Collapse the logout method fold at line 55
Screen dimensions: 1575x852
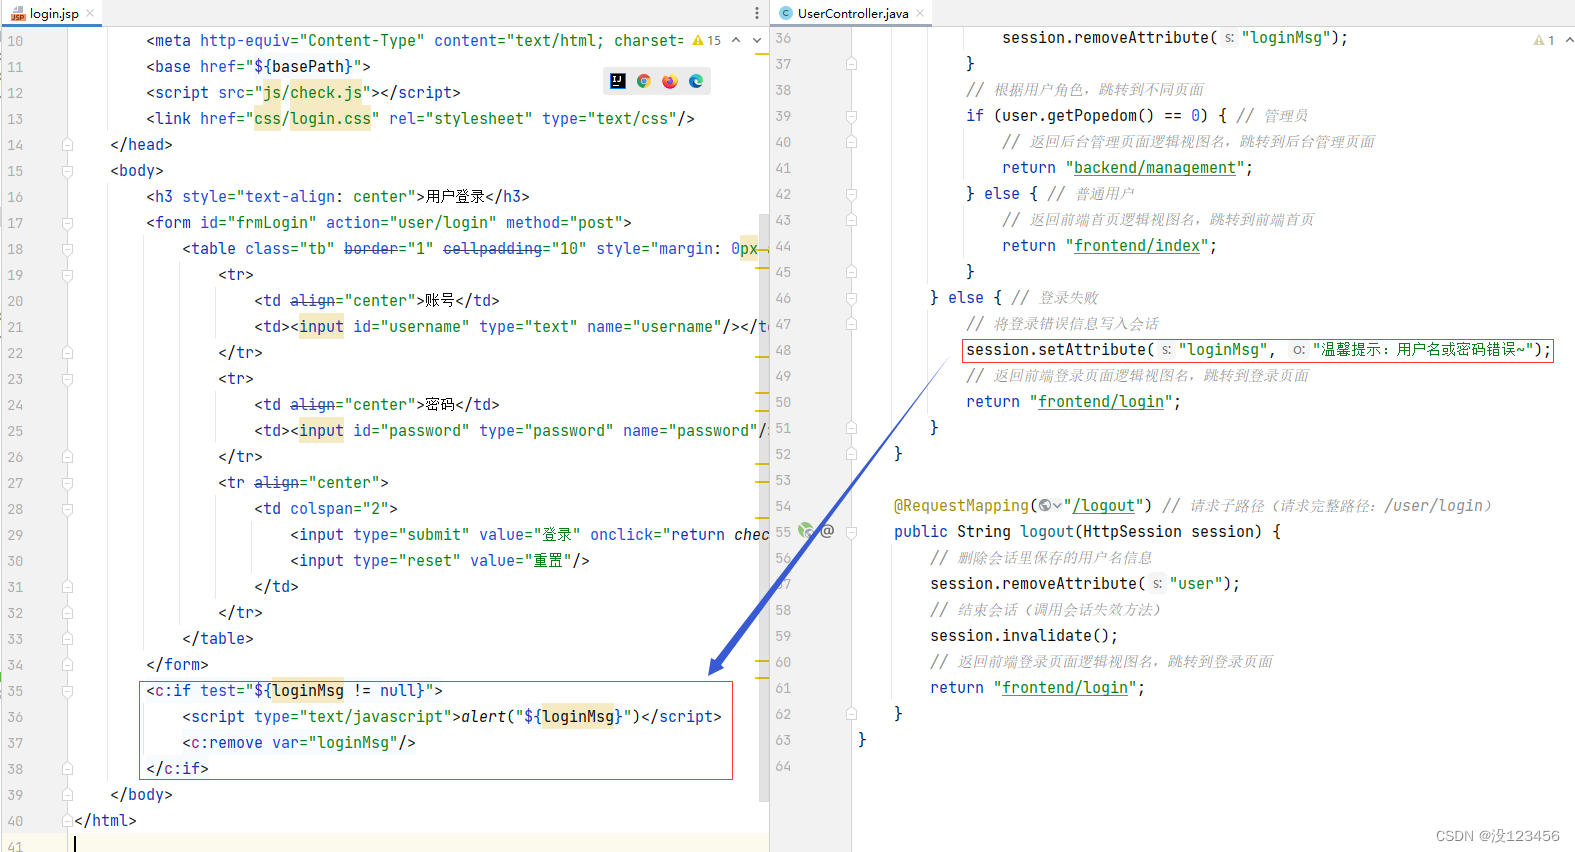pyautogui.click(x=851, y=532)
